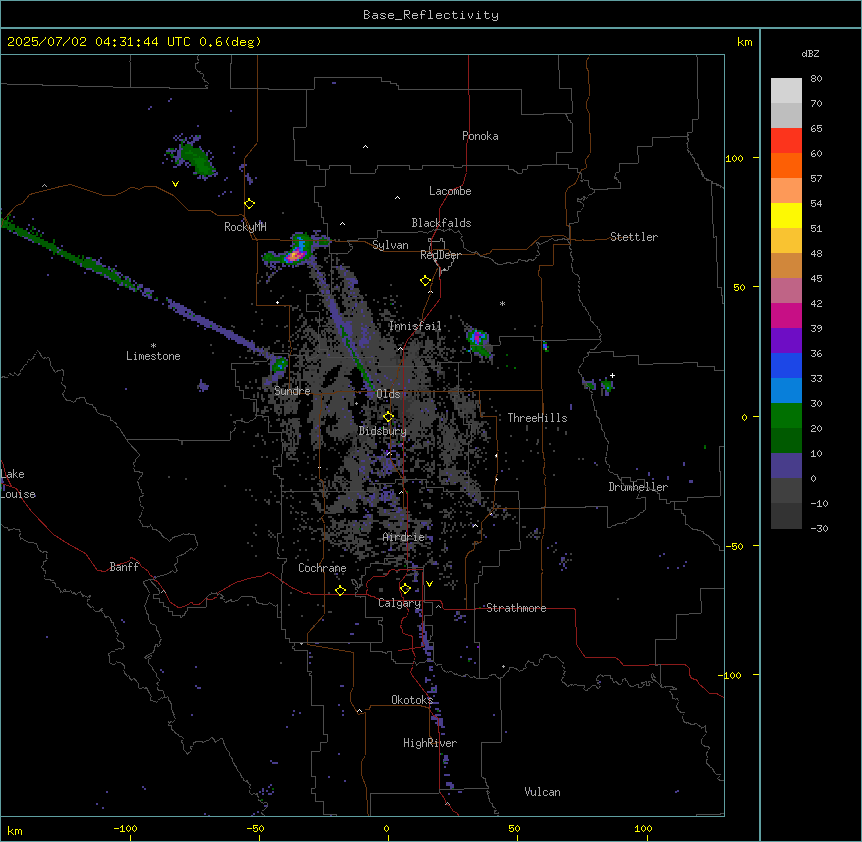Click the Ponoka city label
862x842 pixels.
pos(480,136)
